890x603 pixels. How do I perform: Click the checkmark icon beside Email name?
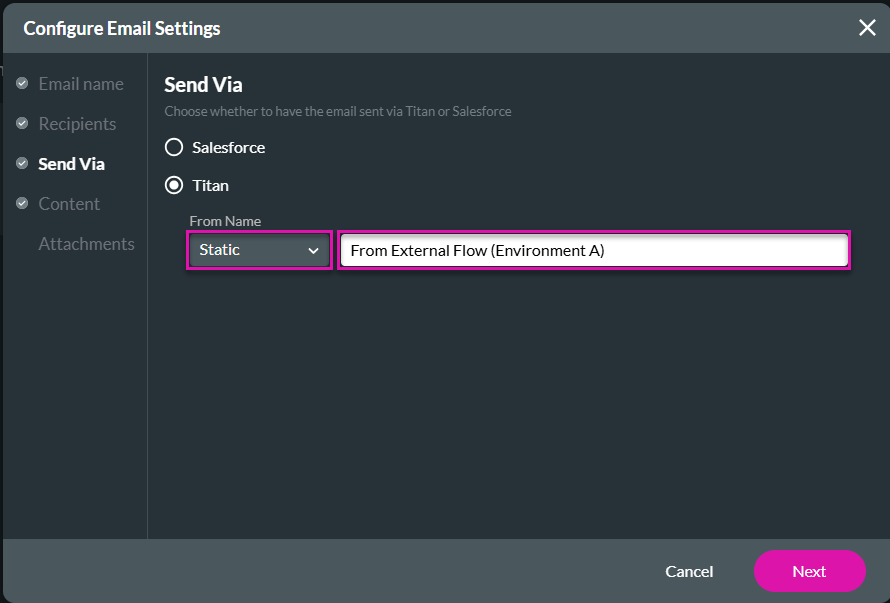pyautogui.click(x=22, y=84)
